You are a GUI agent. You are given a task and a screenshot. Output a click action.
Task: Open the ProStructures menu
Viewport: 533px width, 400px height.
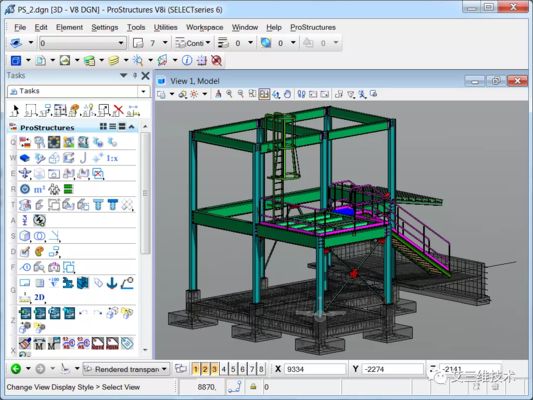(313, 27)
